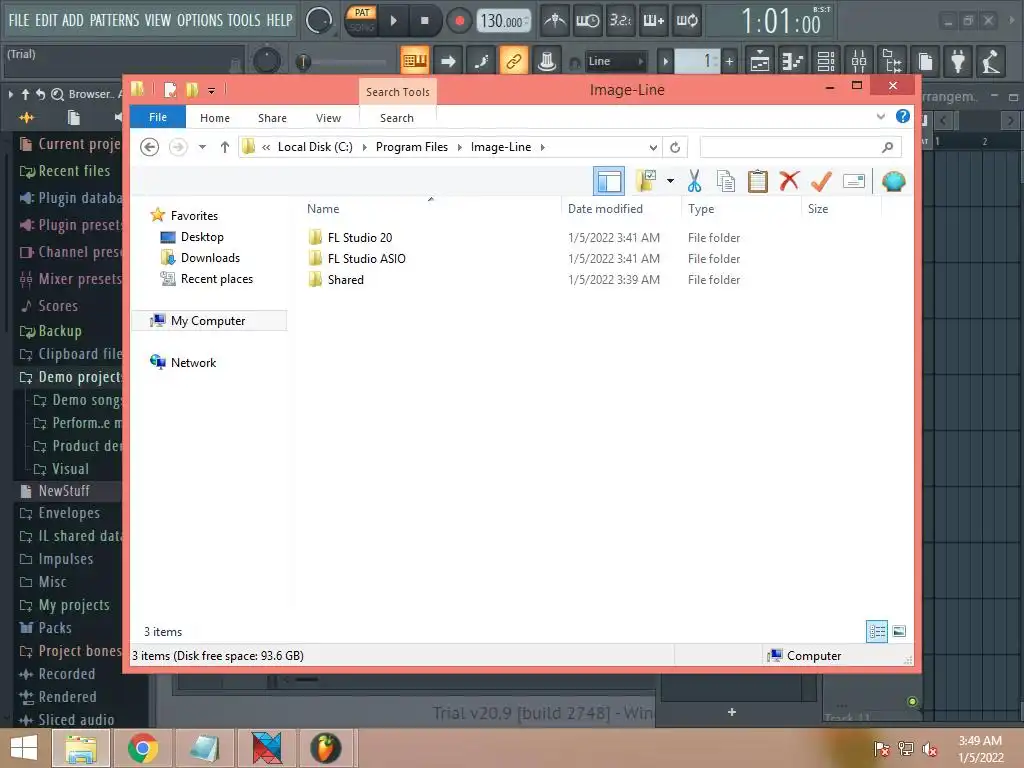
Task: Switch to details view icon at bottom
Action: tap(876, 632)
